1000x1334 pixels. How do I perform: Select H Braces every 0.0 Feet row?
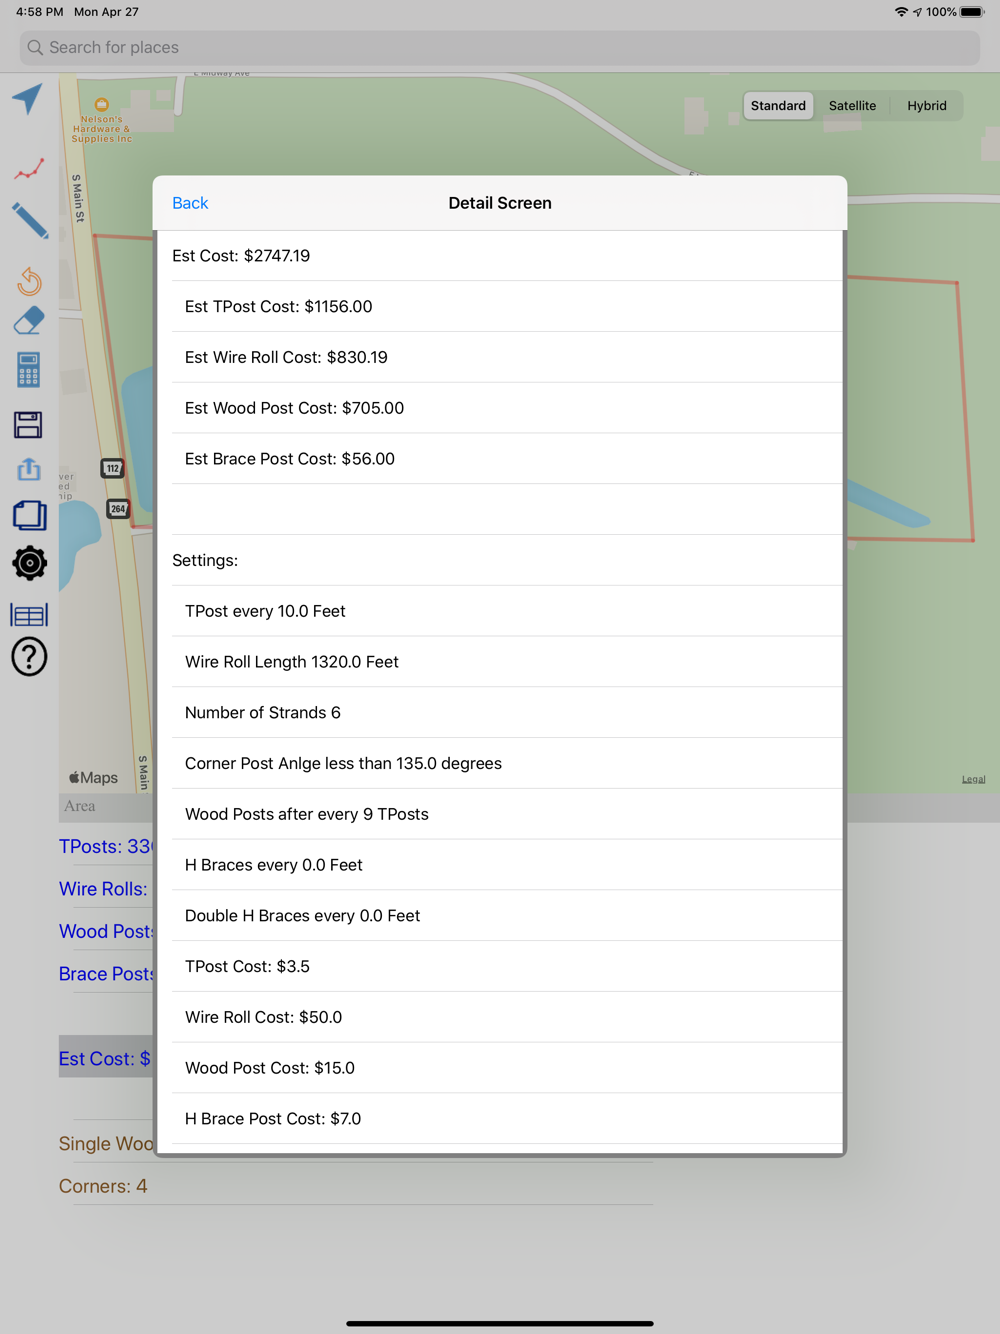point(500,865)
